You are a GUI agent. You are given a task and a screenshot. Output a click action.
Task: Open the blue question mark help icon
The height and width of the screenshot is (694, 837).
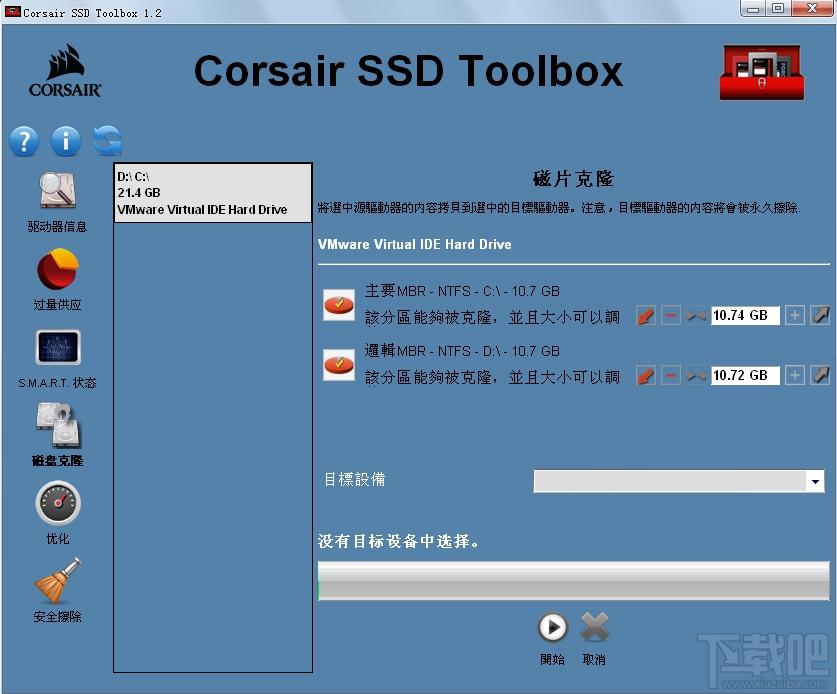click(x=24, y=141)
